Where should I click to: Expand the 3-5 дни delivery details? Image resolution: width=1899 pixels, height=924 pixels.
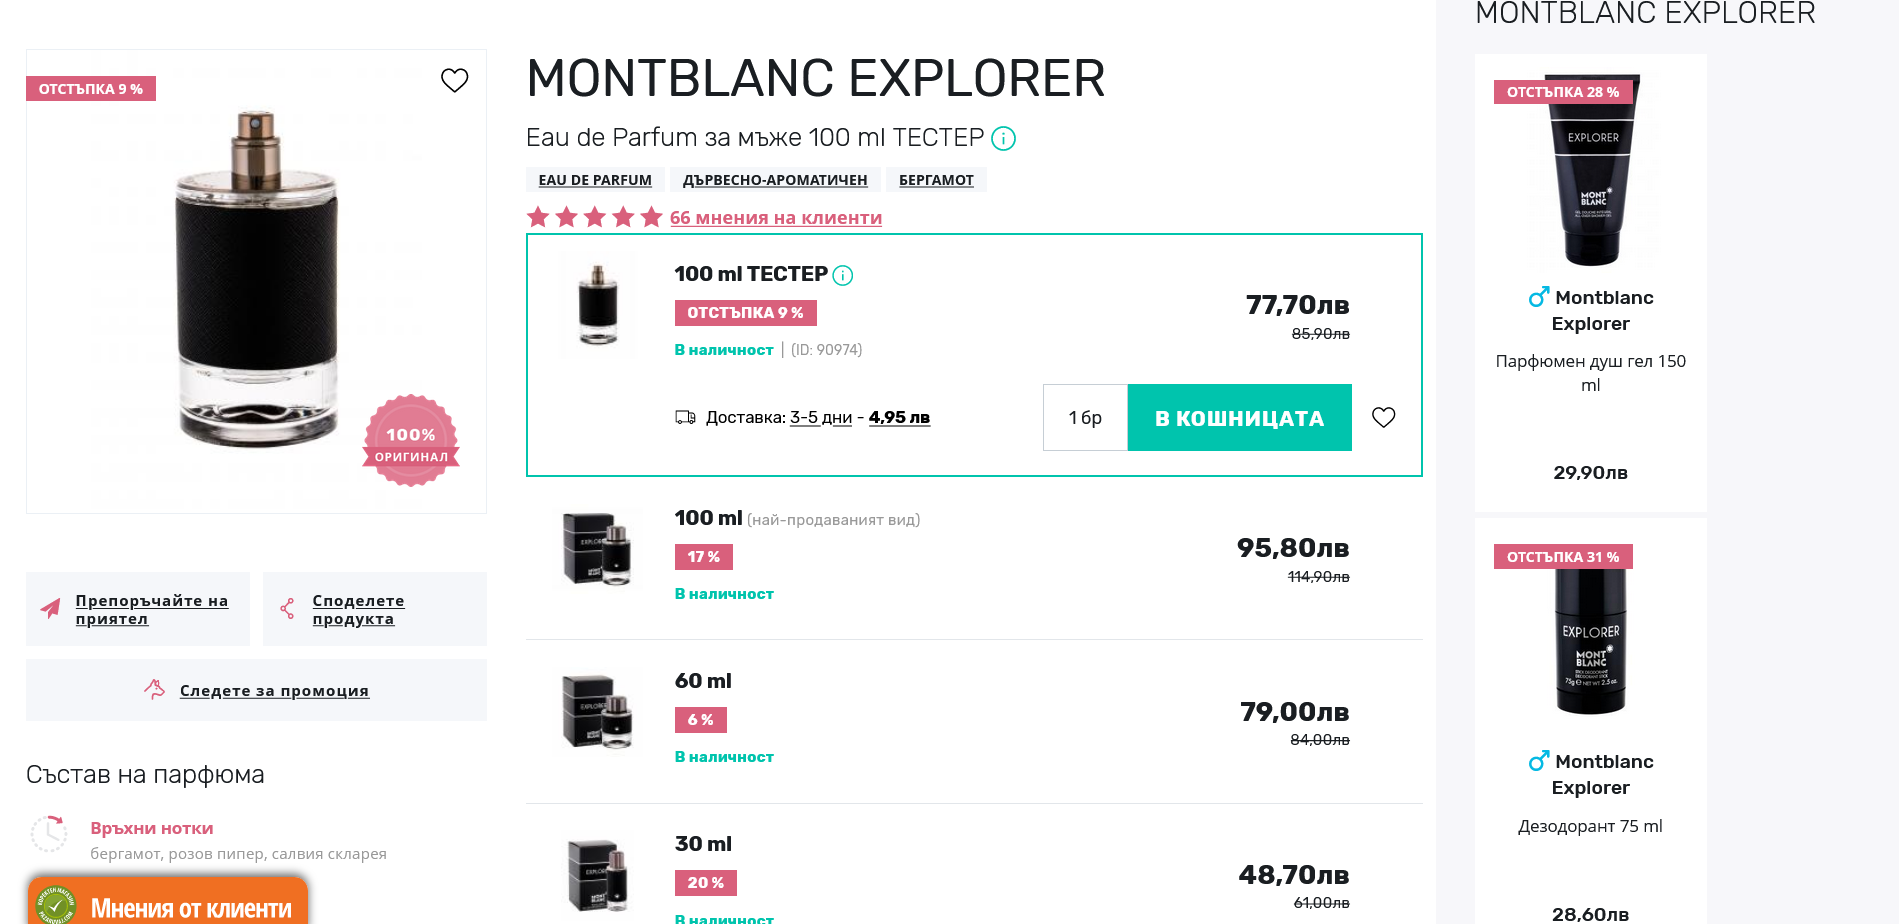[820, 418]
